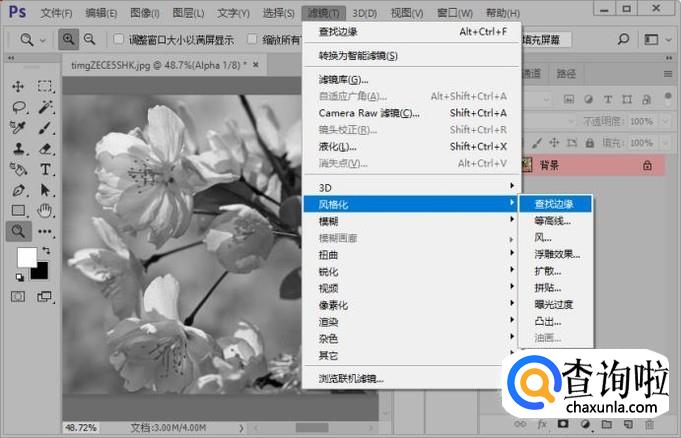Filter layers by shape layer icon
This screenshot has height=438, width=681.
(x=627, y=100)
